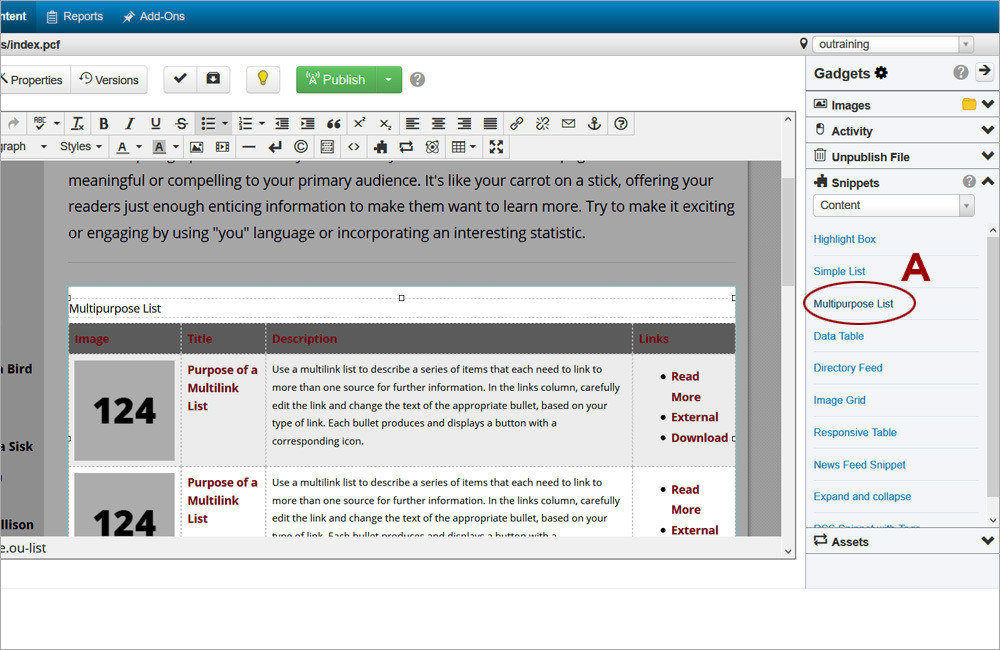1000x650 pixels.
Task: Insert a special character (copyright icon)
Action: click(x=301, y=147)
